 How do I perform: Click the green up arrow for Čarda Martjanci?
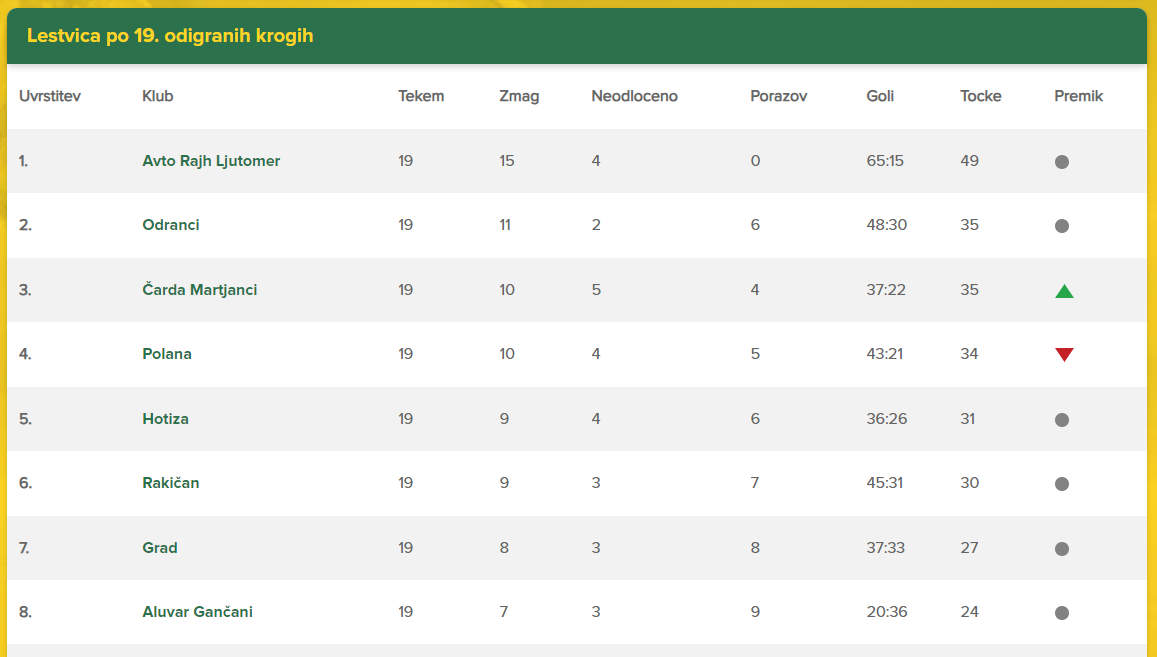1064,291
